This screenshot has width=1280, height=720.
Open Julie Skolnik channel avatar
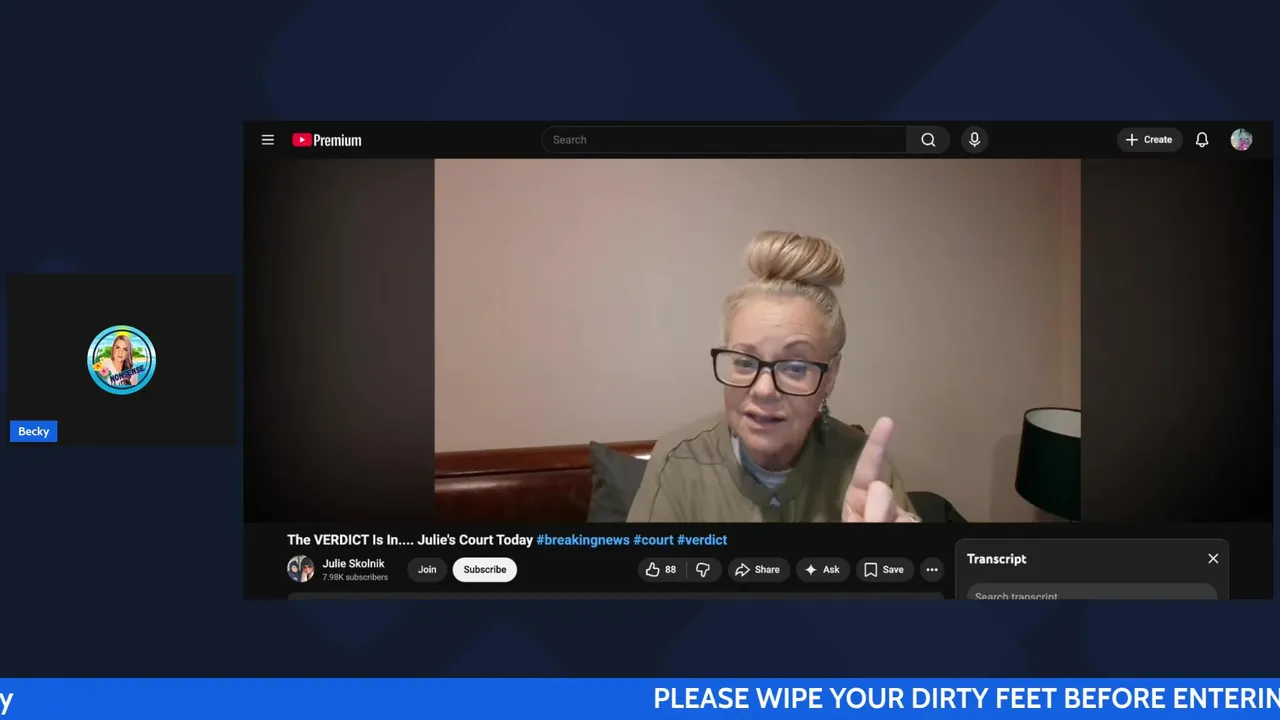point(300,569)
